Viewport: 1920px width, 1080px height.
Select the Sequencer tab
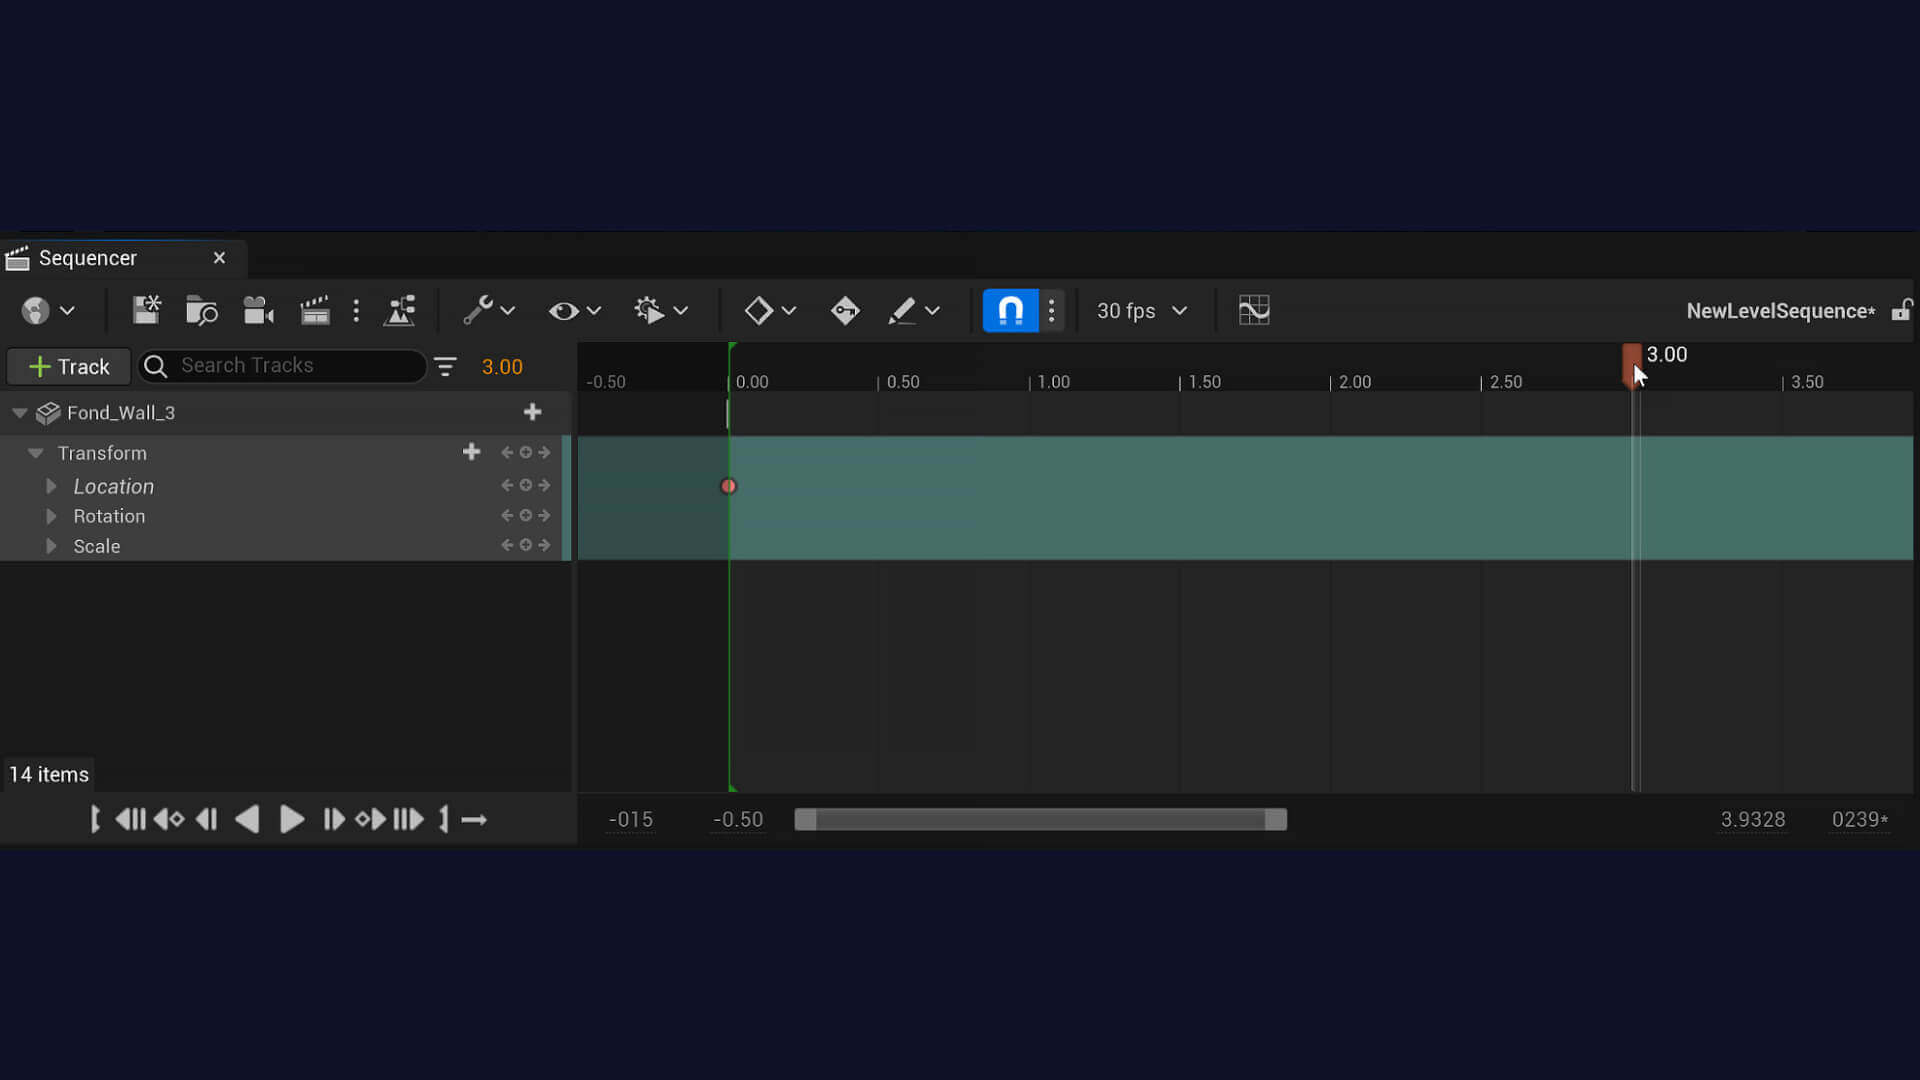(x=88, y=258)
